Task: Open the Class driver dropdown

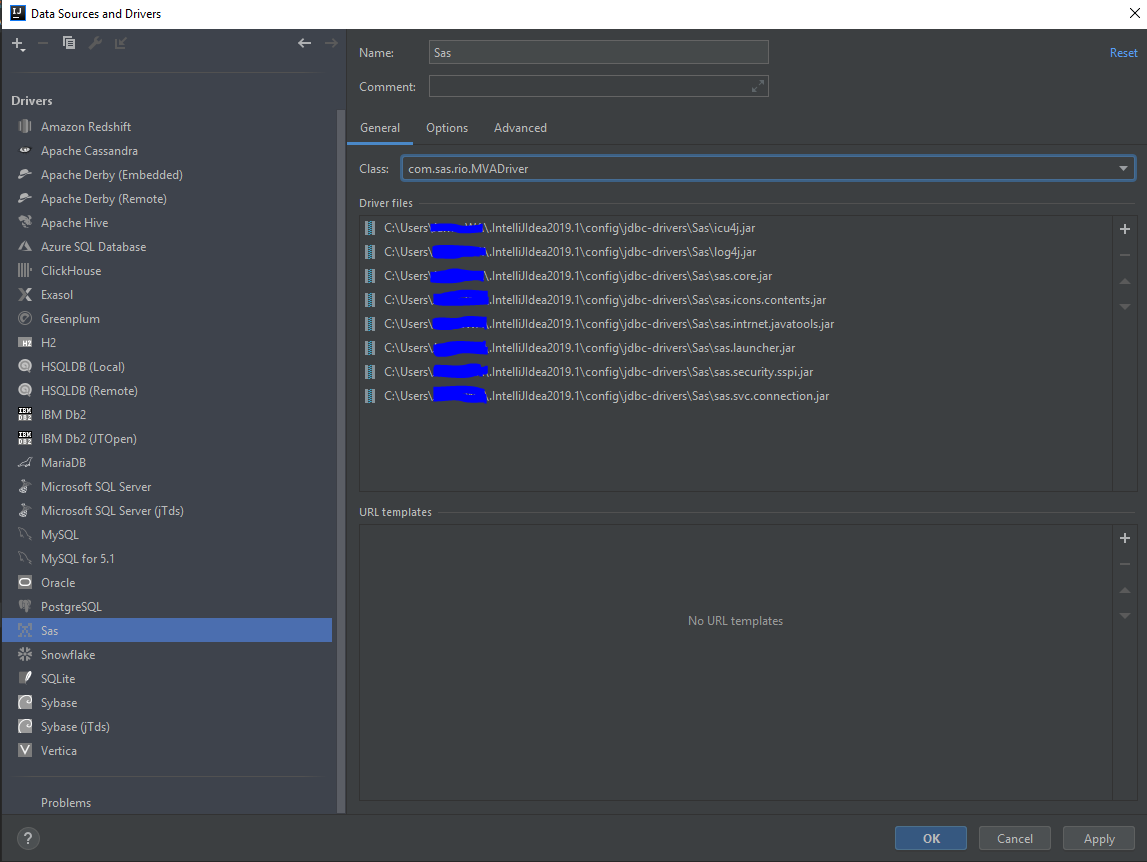Action: tap(1122, 168)
